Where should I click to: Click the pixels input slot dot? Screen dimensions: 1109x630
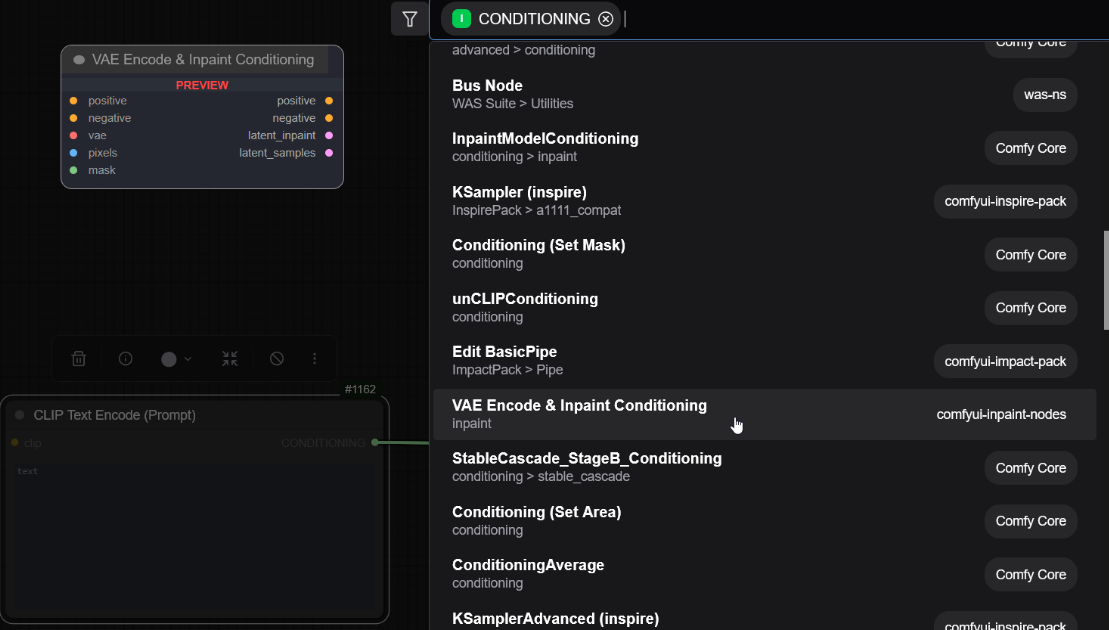pos(74,153)
